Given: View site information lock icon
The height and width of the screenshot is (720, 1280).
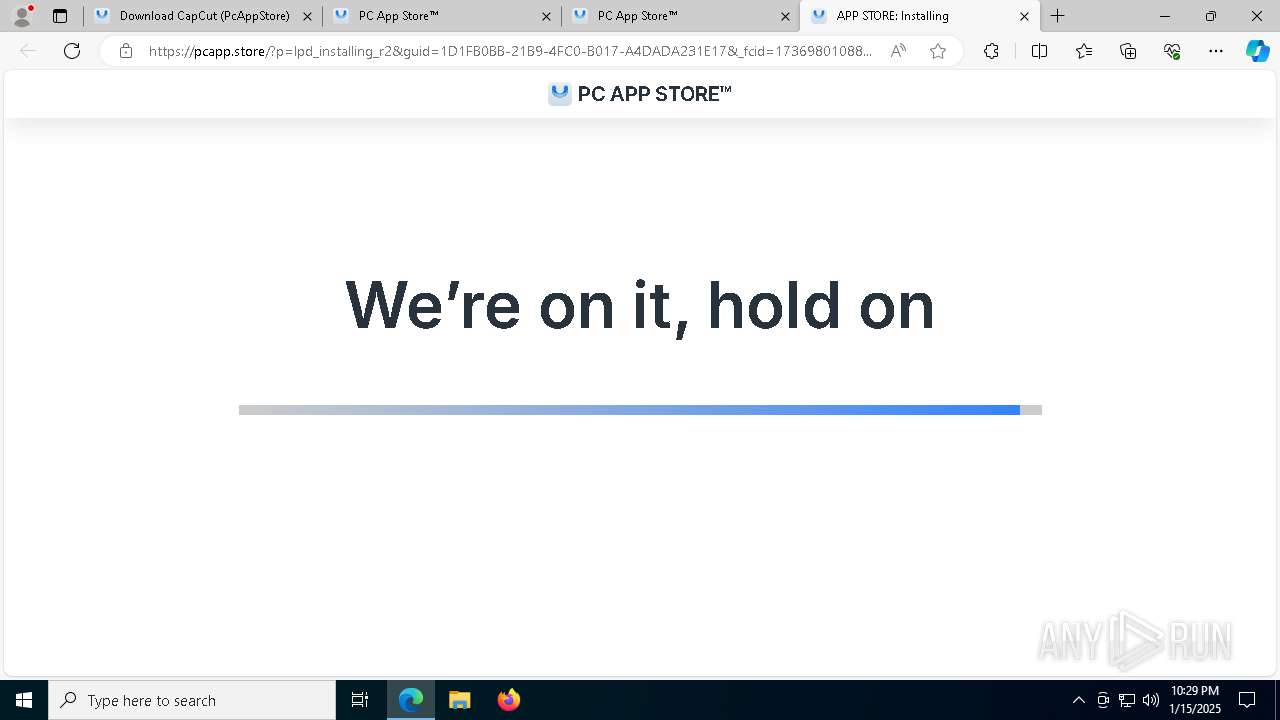Looking at the screenshot, I should 126,51.
